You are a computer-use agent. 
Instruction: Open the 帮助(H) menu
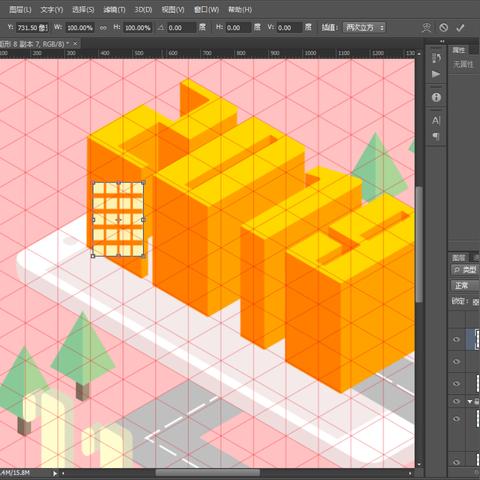(x=240, y=10)
